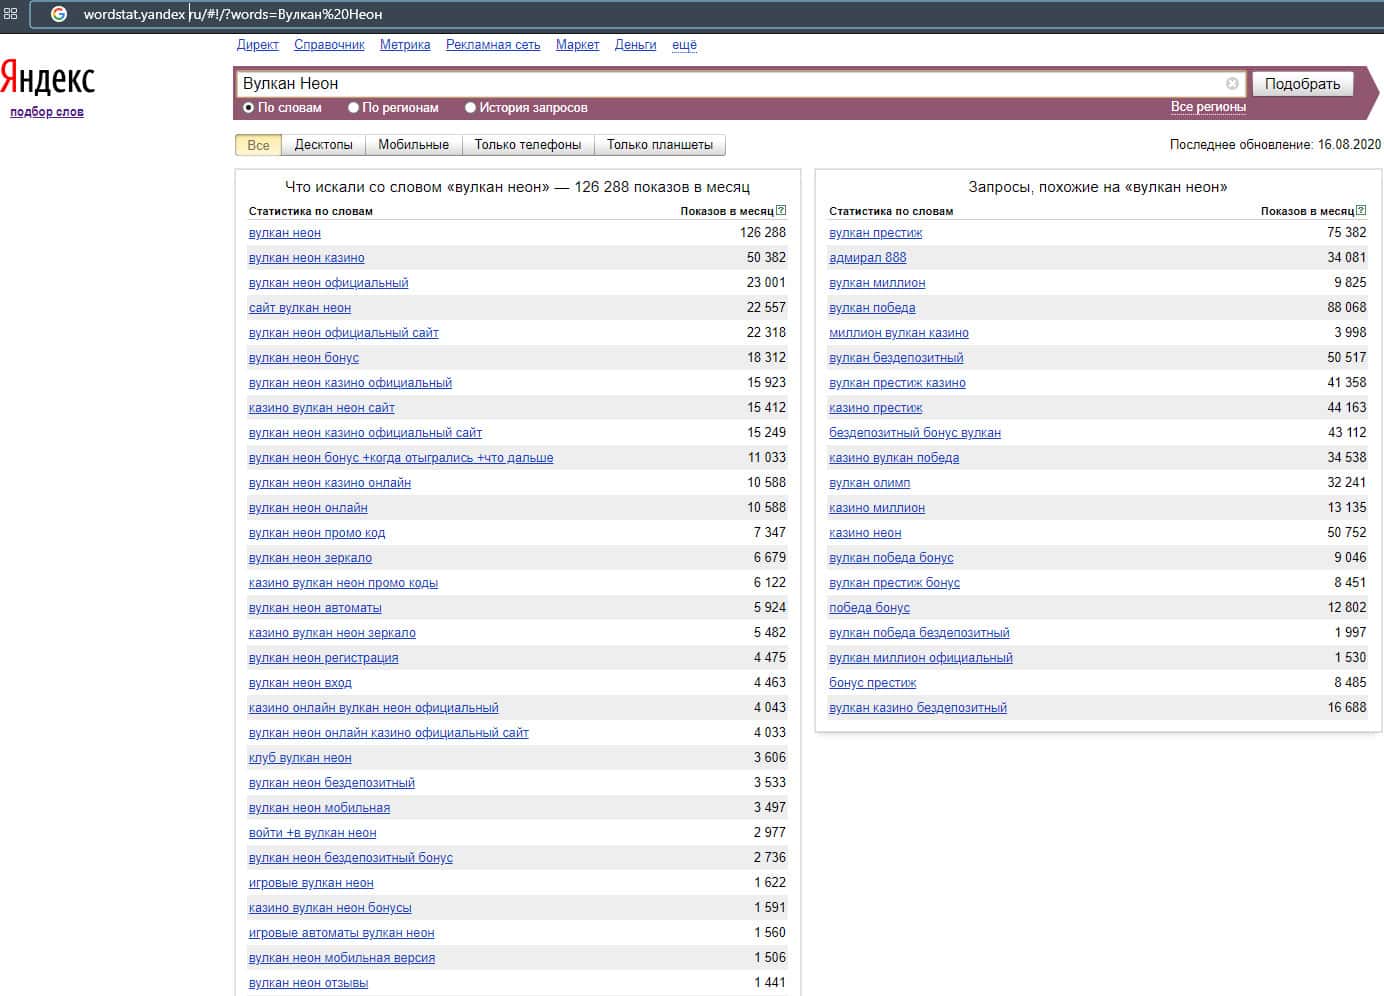Click help icon in left table header
Screen dimensions: 1384x996
tap(781, 211)
